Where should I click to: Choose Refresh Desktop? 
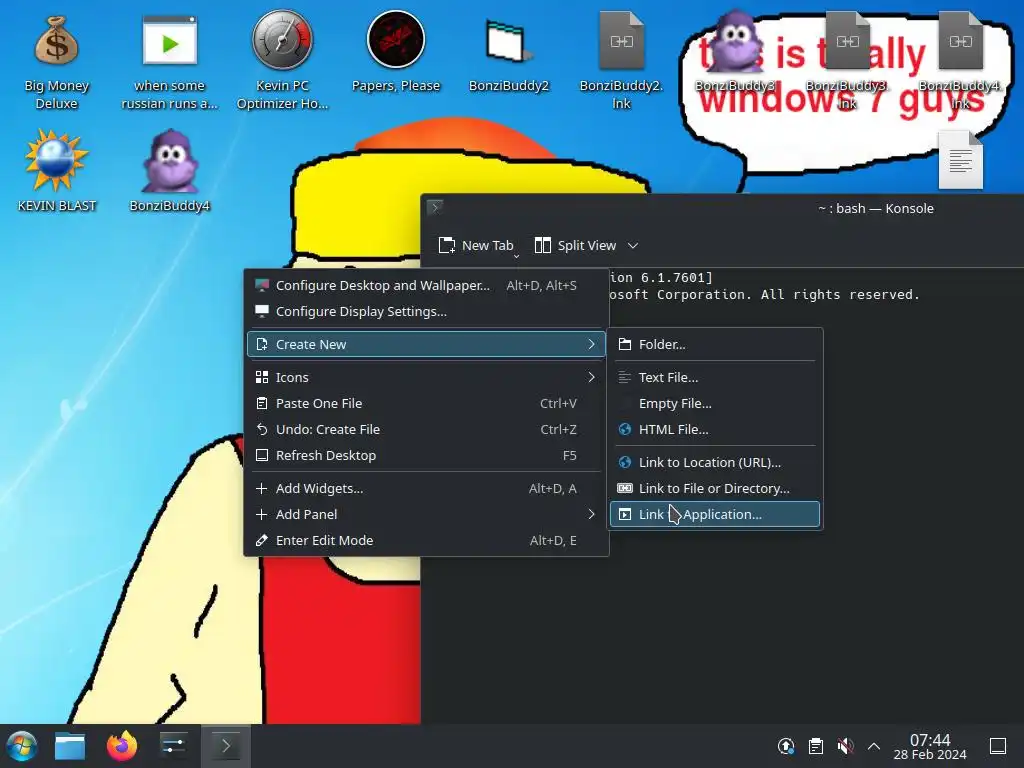[x=426, y=455]
